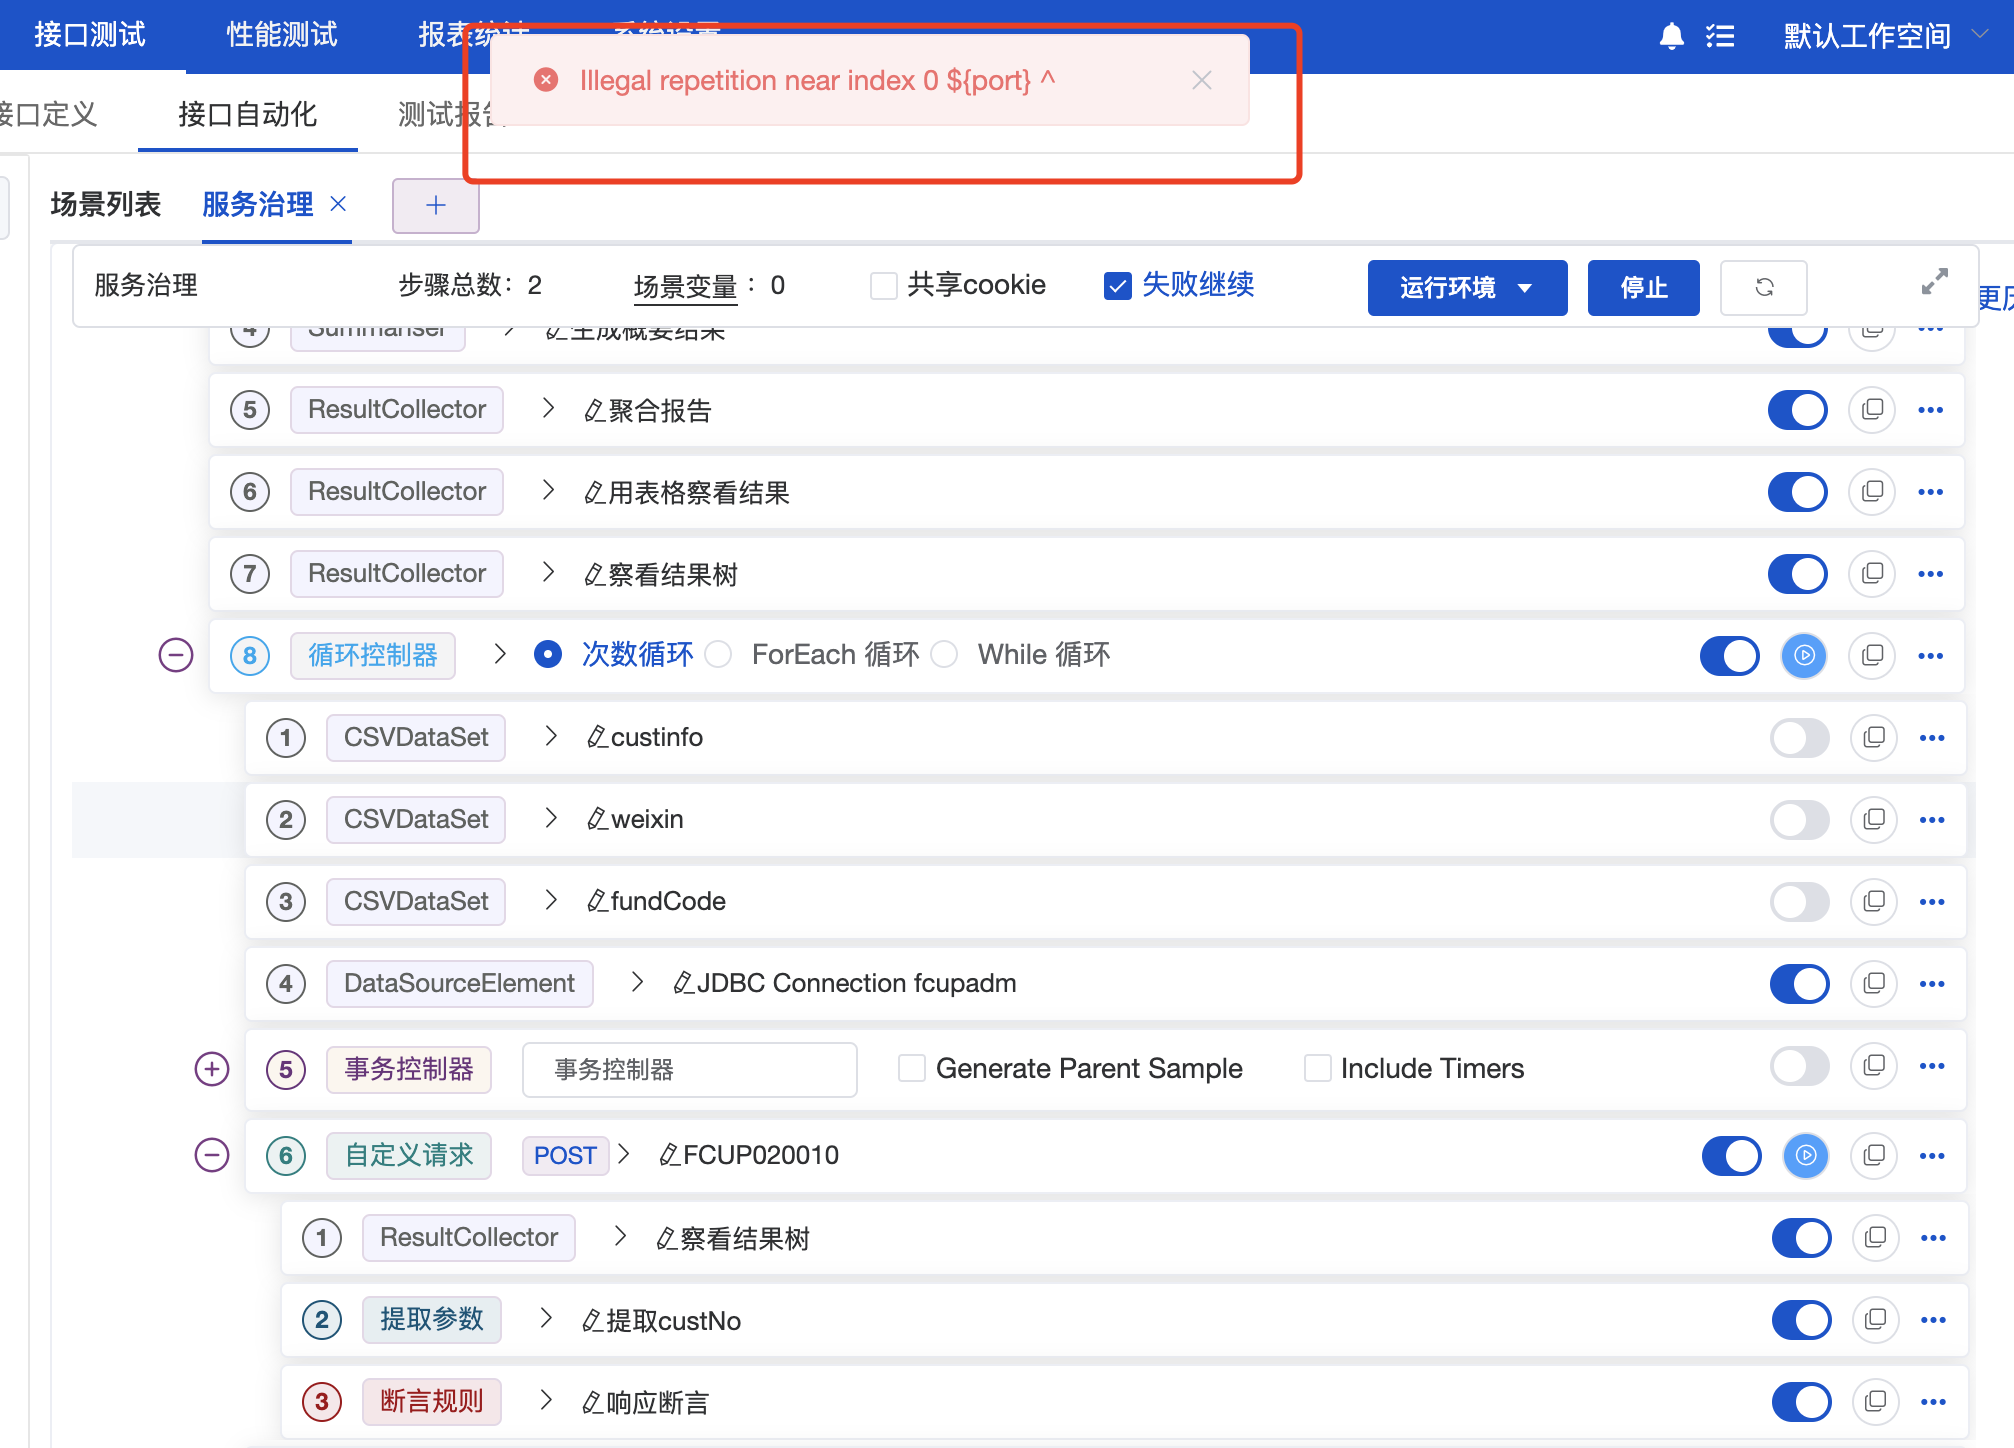Run the 循环控制器 step via play icon

(1804, 656)
